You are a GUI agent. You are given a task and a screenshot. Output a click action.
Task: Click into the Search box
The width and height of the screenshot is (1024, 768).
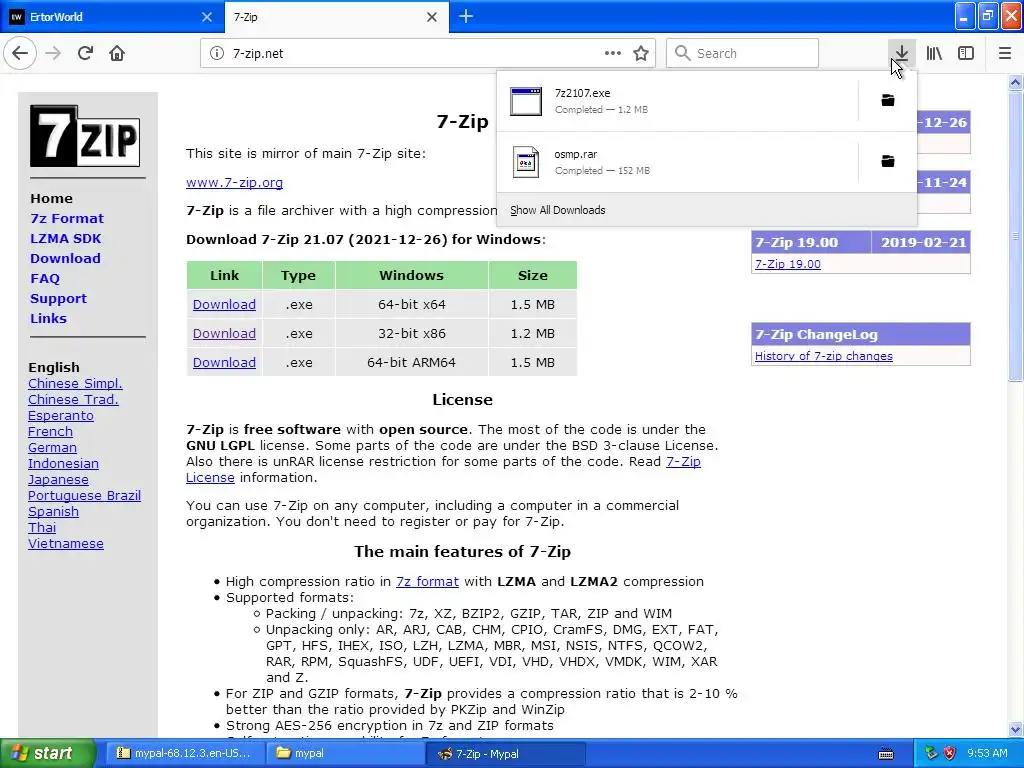tap(742, 53)
